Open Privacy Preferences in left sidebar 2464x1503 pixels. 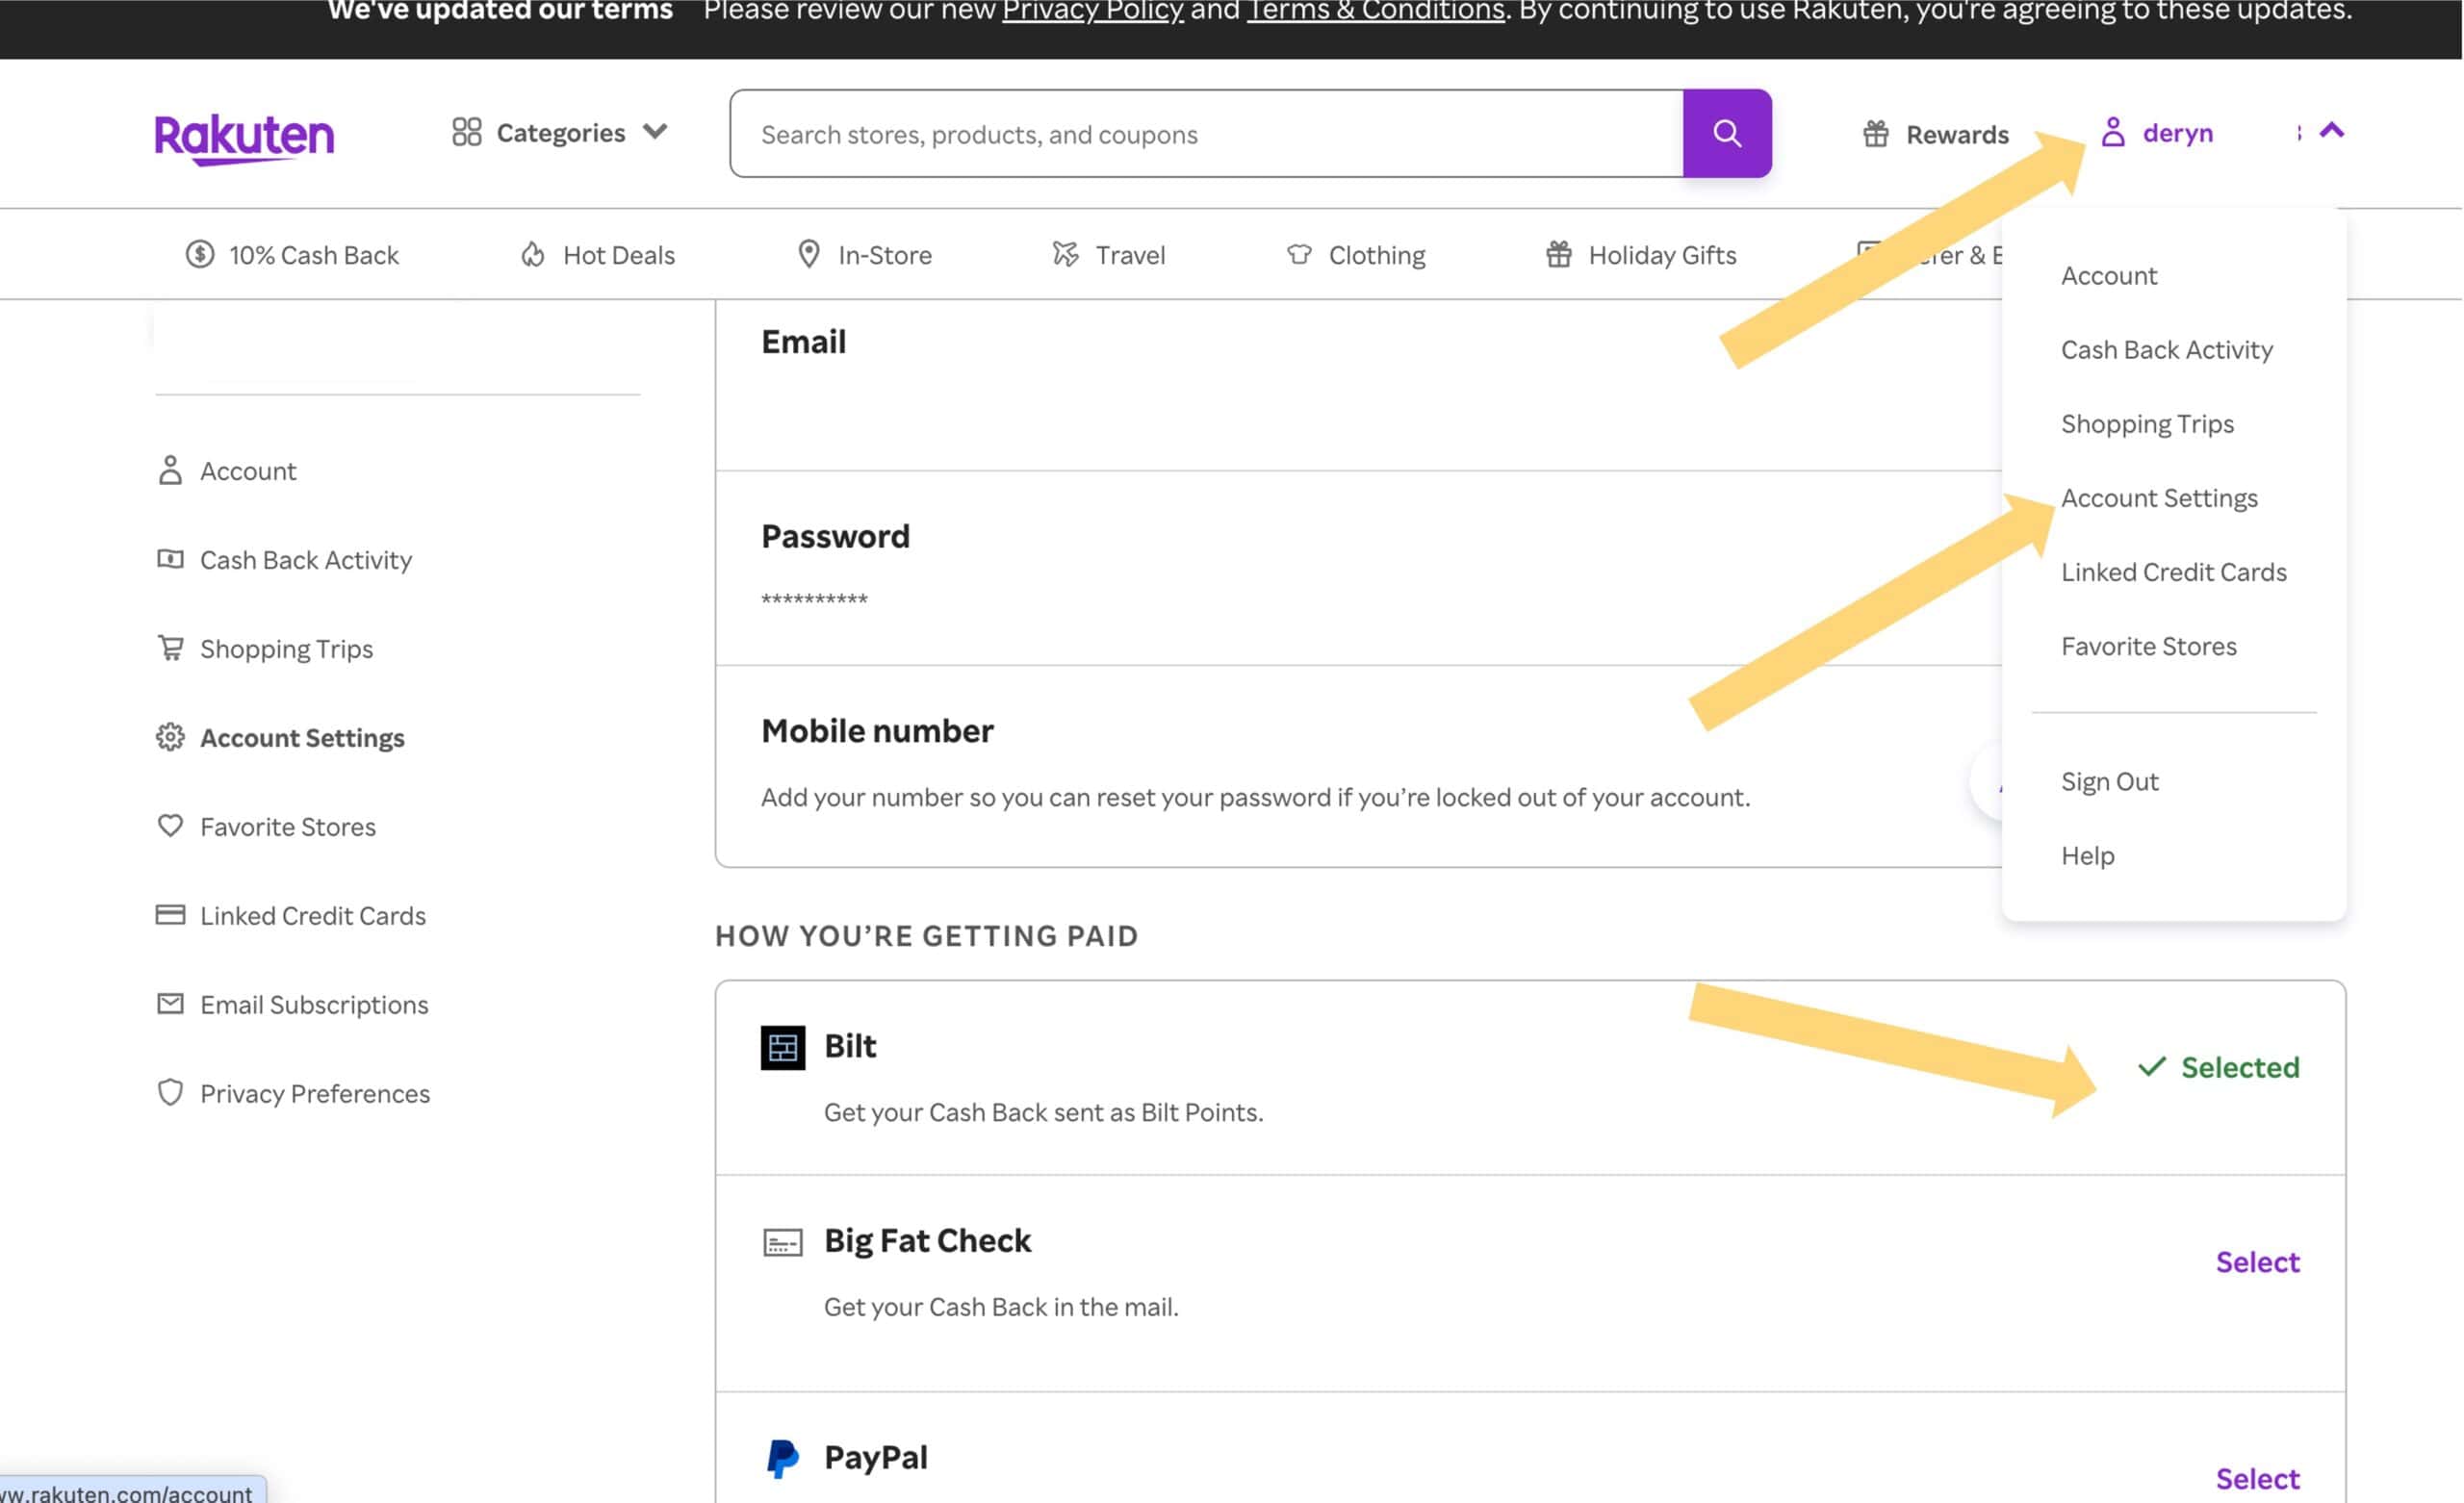[315, 1094]
